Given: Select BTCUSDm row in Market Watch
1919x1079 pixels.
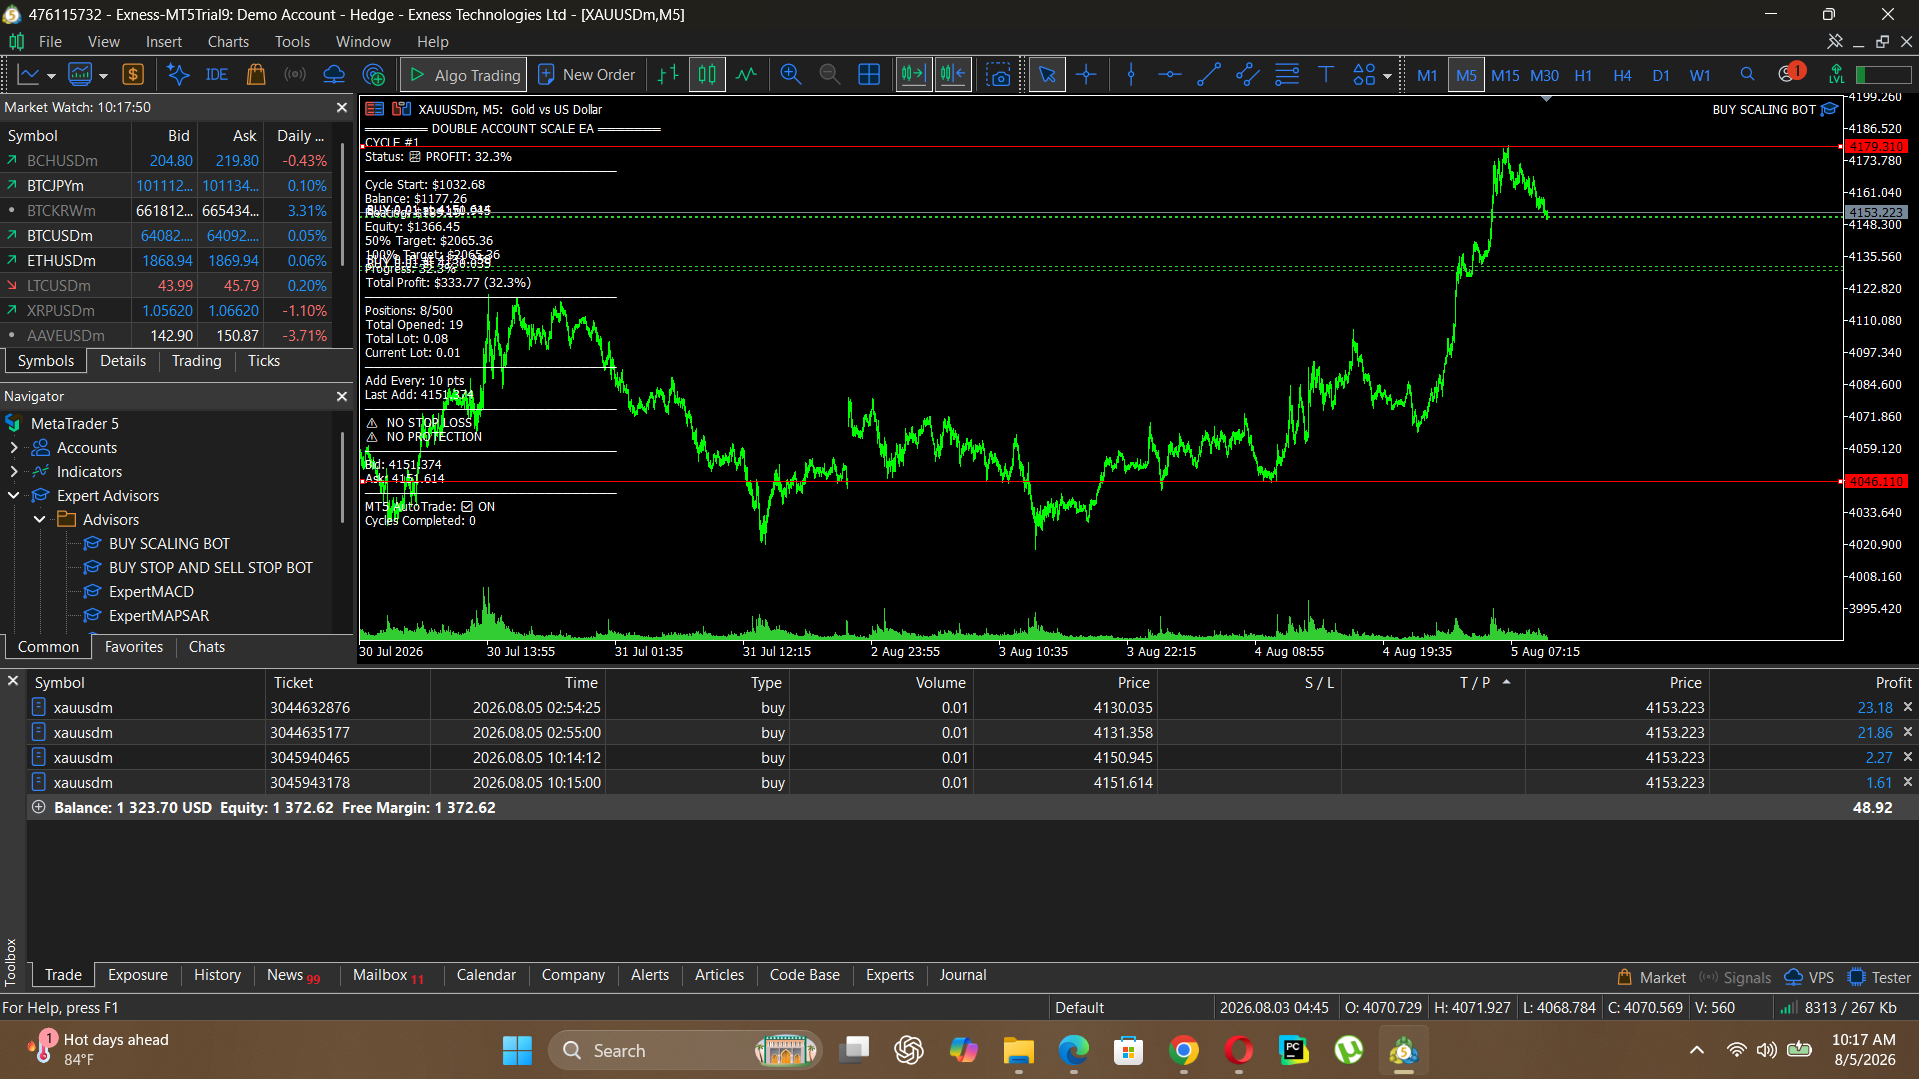Looking at the screenshot, I should coord(166,236).
